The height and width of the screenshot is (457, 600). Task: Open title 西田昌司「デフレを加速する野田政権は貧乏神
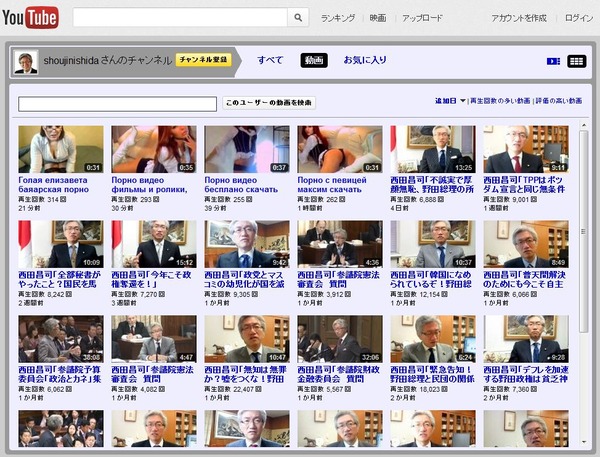pyautogui.click(x=526, y=374)
